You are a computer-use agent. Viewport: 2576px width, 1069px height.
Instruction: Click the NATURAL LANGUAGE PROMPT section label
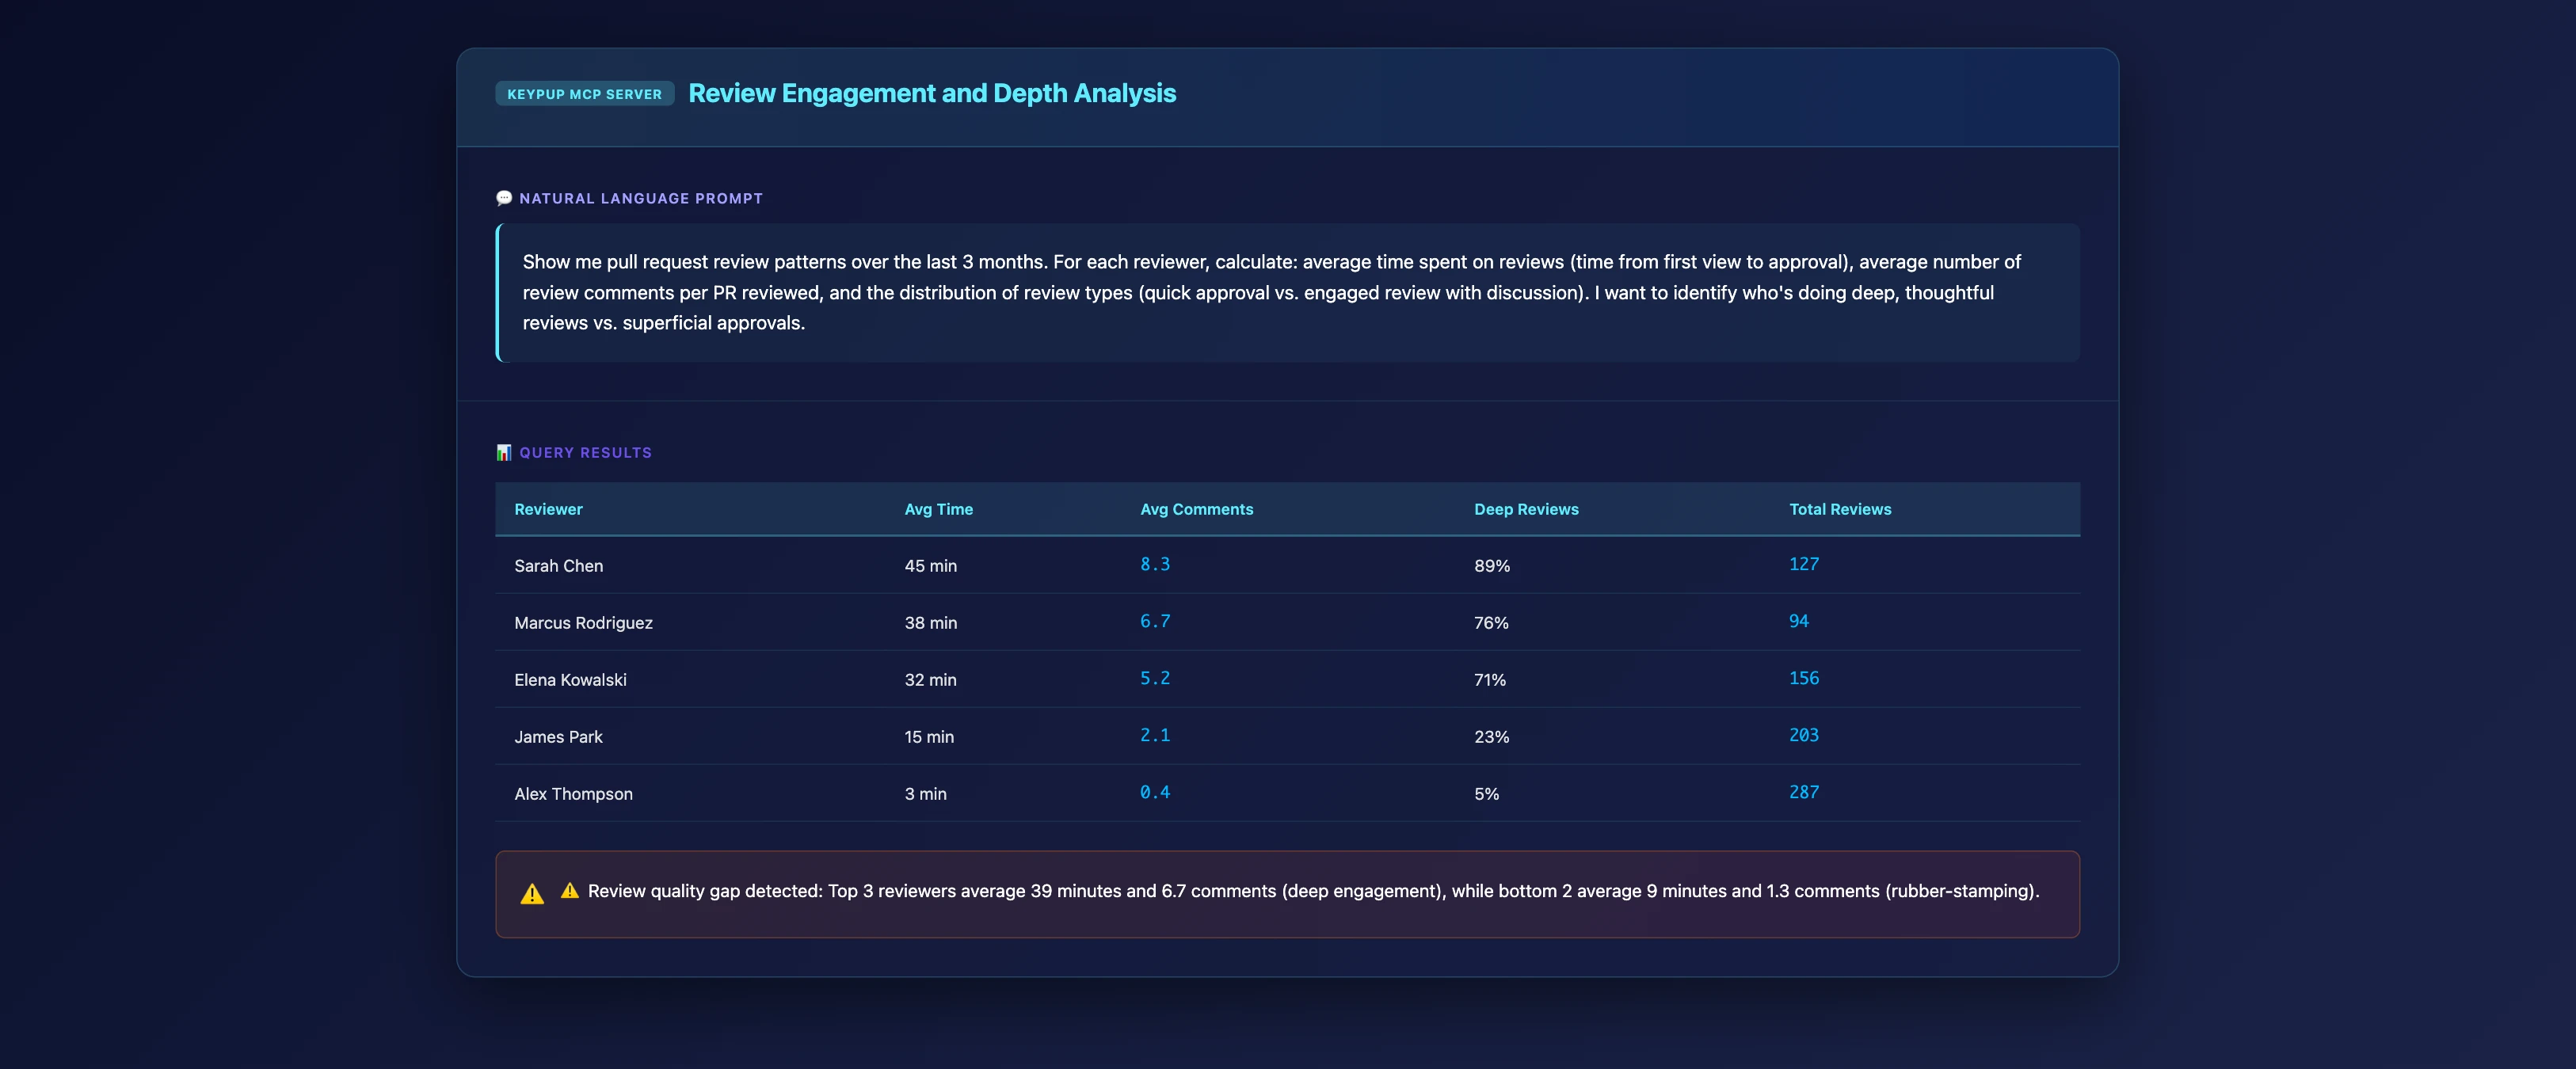coord(641,198)
